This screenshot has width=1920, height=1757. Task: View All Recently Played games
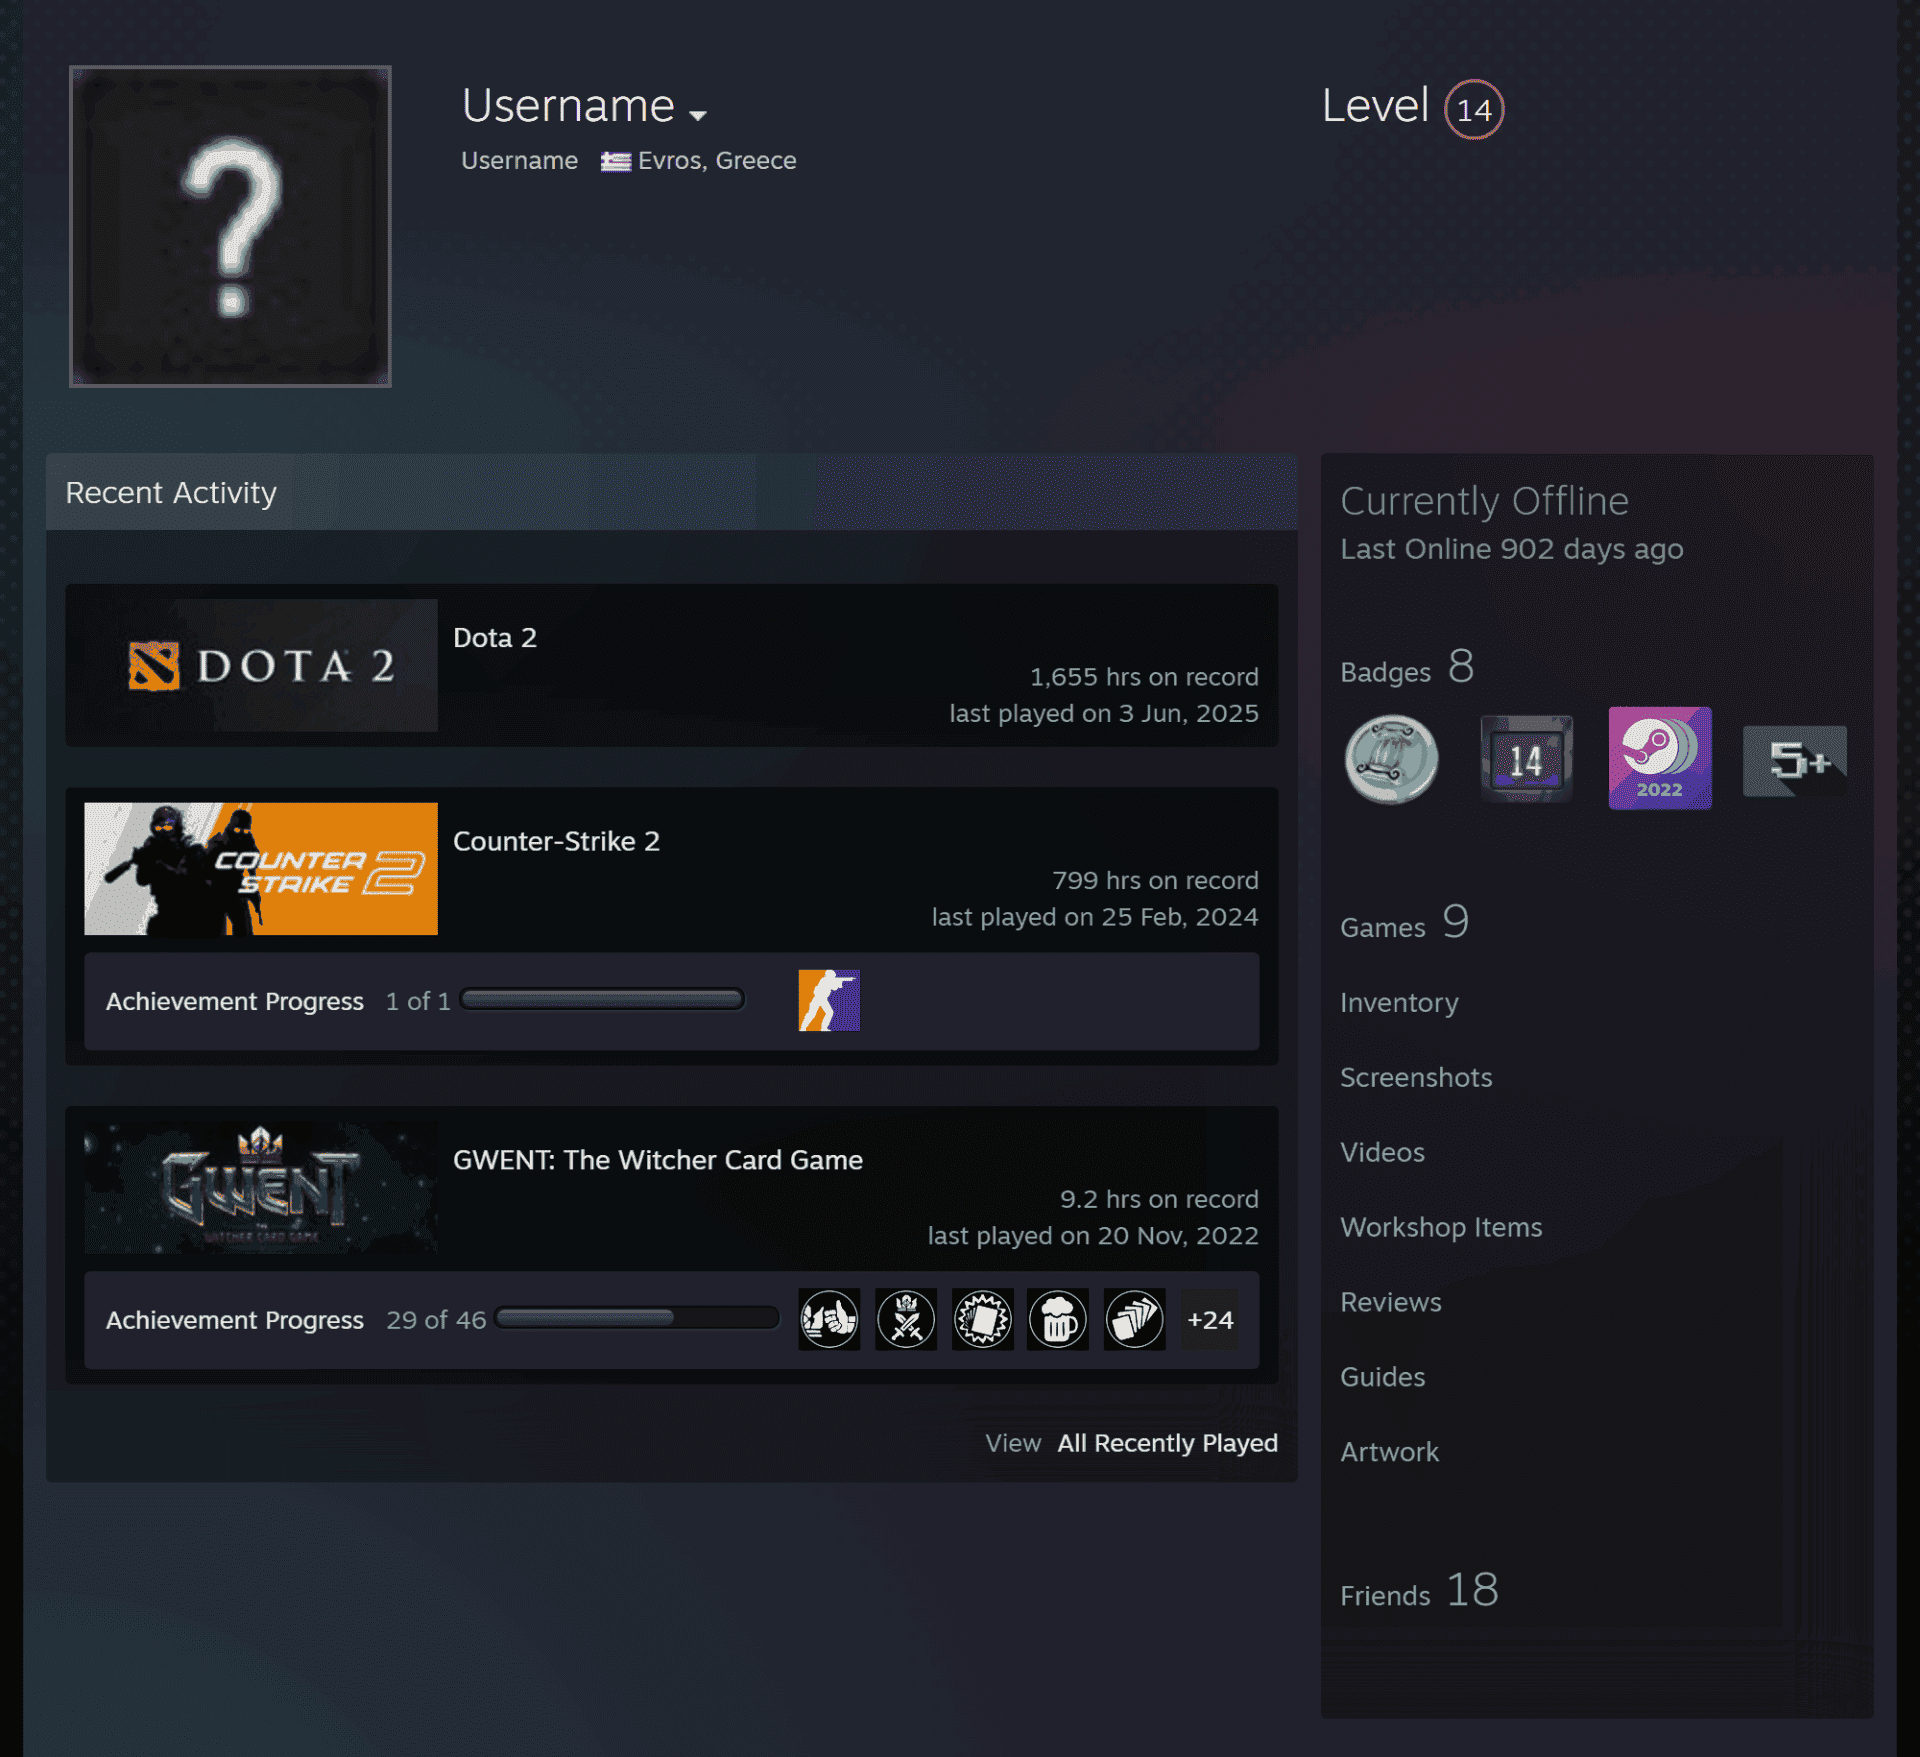pyautogui.click(x=1168, y=1443)
